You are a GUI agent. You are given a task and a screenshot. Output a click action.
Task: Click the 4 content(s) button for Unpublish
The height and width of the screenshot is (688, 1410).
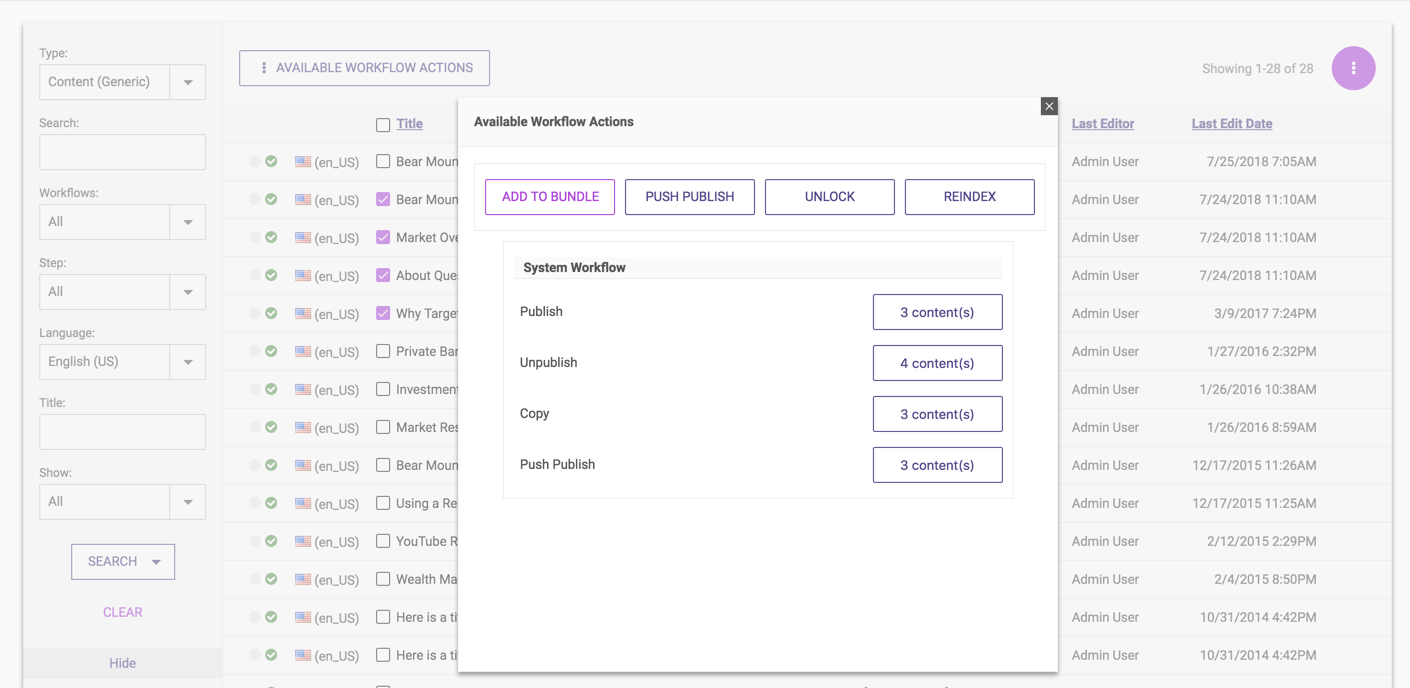pyautogui.click(x=937, y=363)
